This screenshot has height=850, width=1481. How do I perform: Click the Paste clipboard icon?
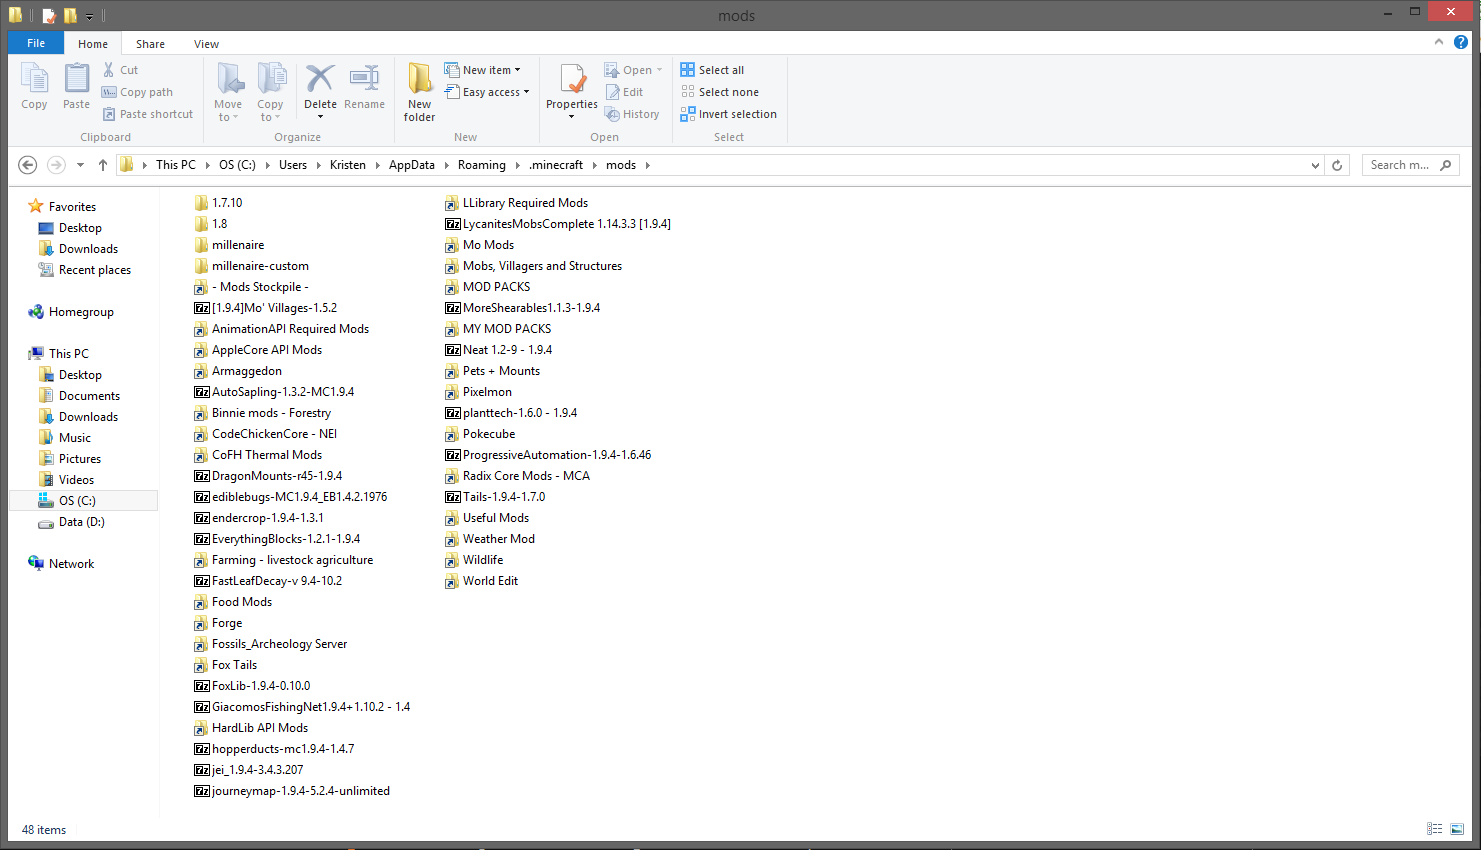coord(76,78)
